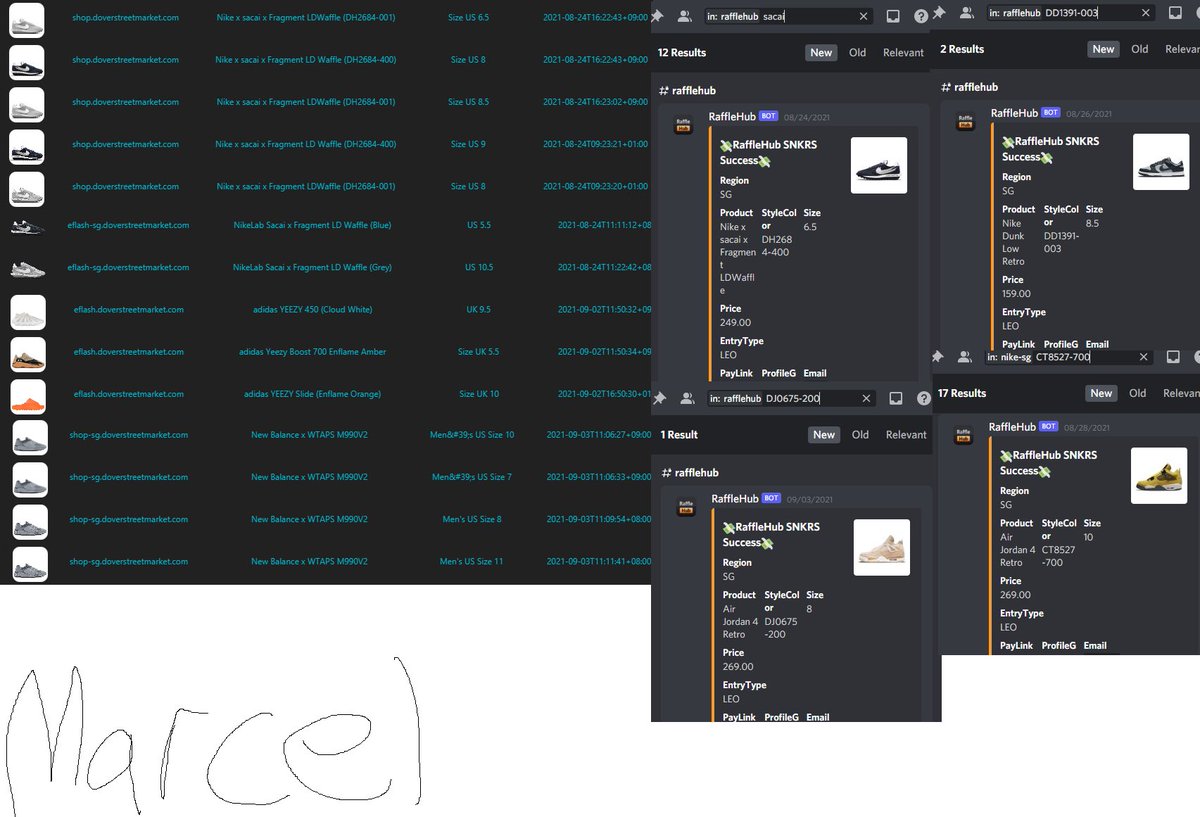The height and width of the screenshot is (817, 1200).
Task: Select Old tab in 2 Results panel
Action: pyautogui.click(x=1139, y=49)
